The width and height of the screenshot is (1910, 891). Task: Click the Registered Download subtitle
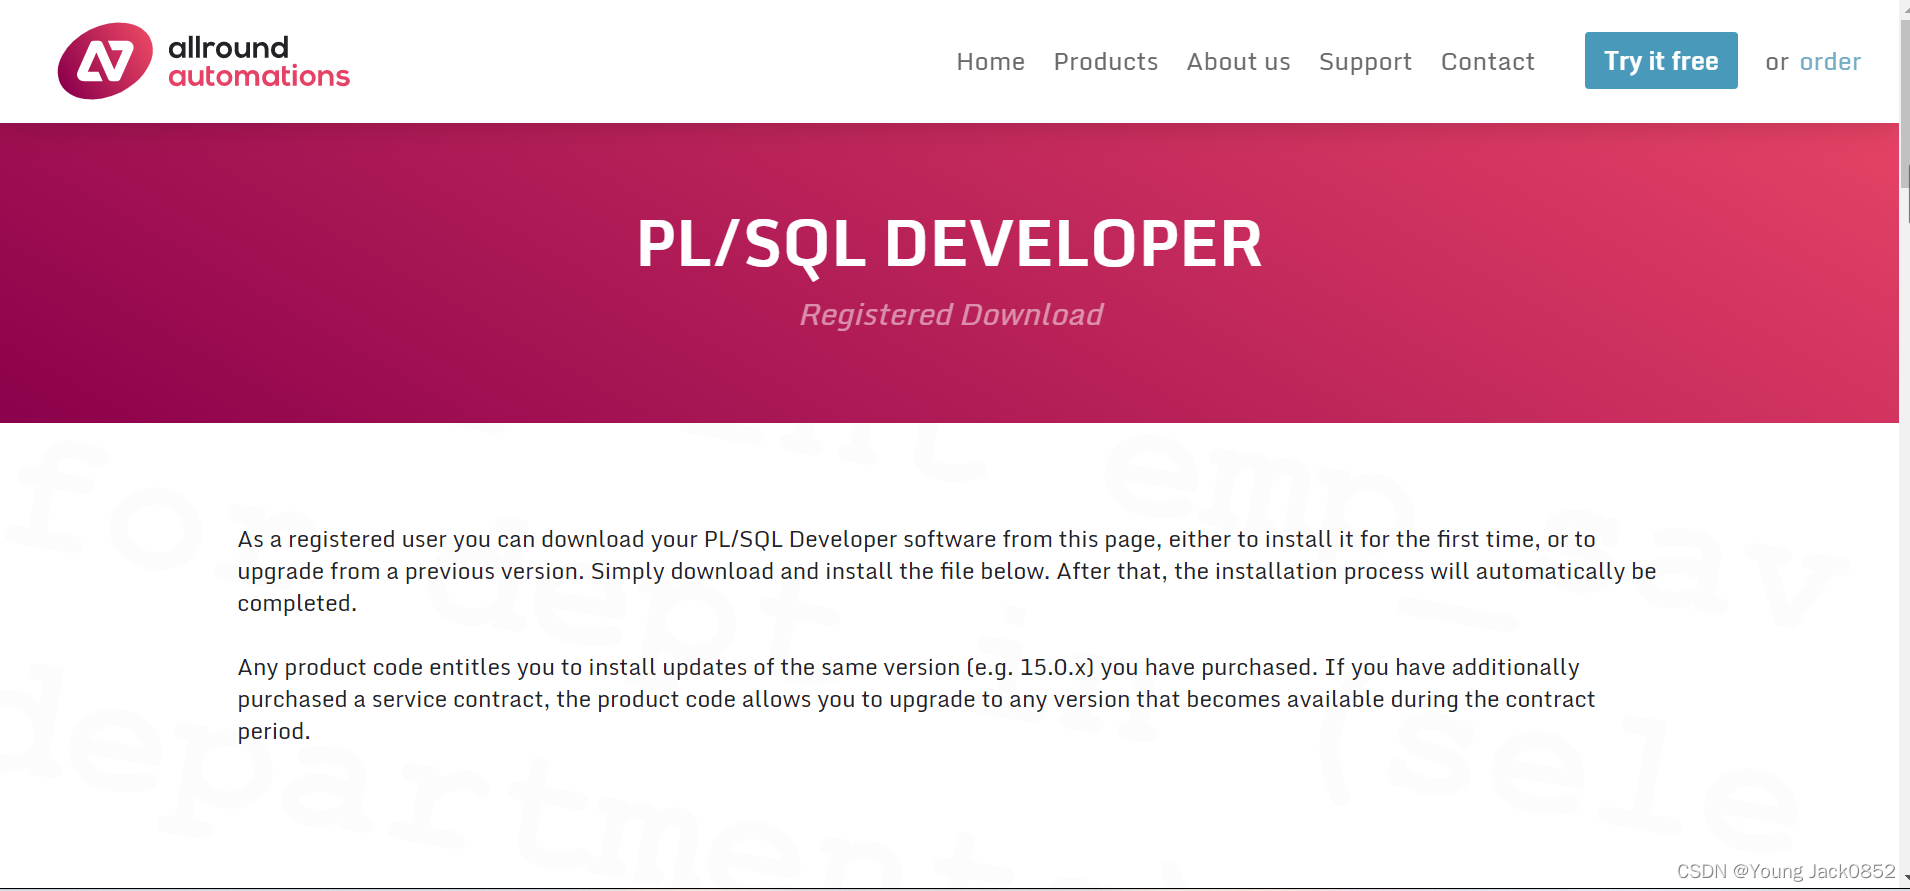[x=951, y=315]
